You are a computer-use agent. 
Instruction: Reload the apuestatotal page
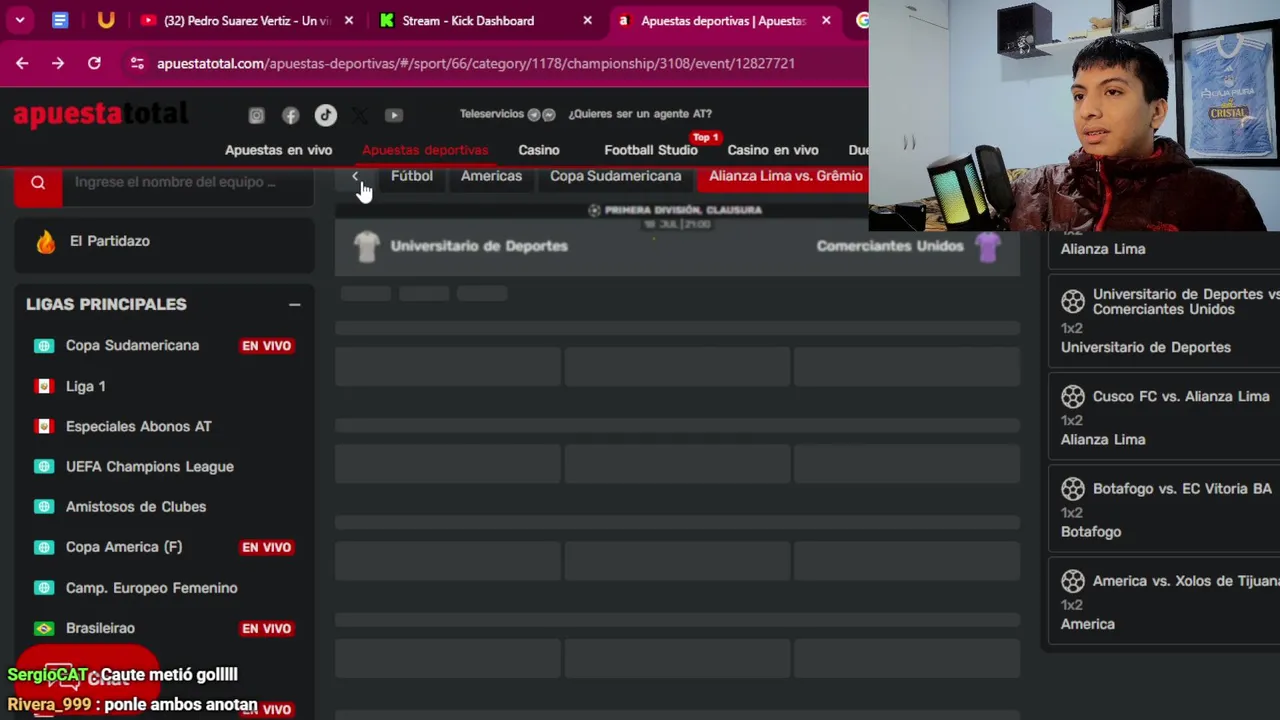[x=94, y=63]
